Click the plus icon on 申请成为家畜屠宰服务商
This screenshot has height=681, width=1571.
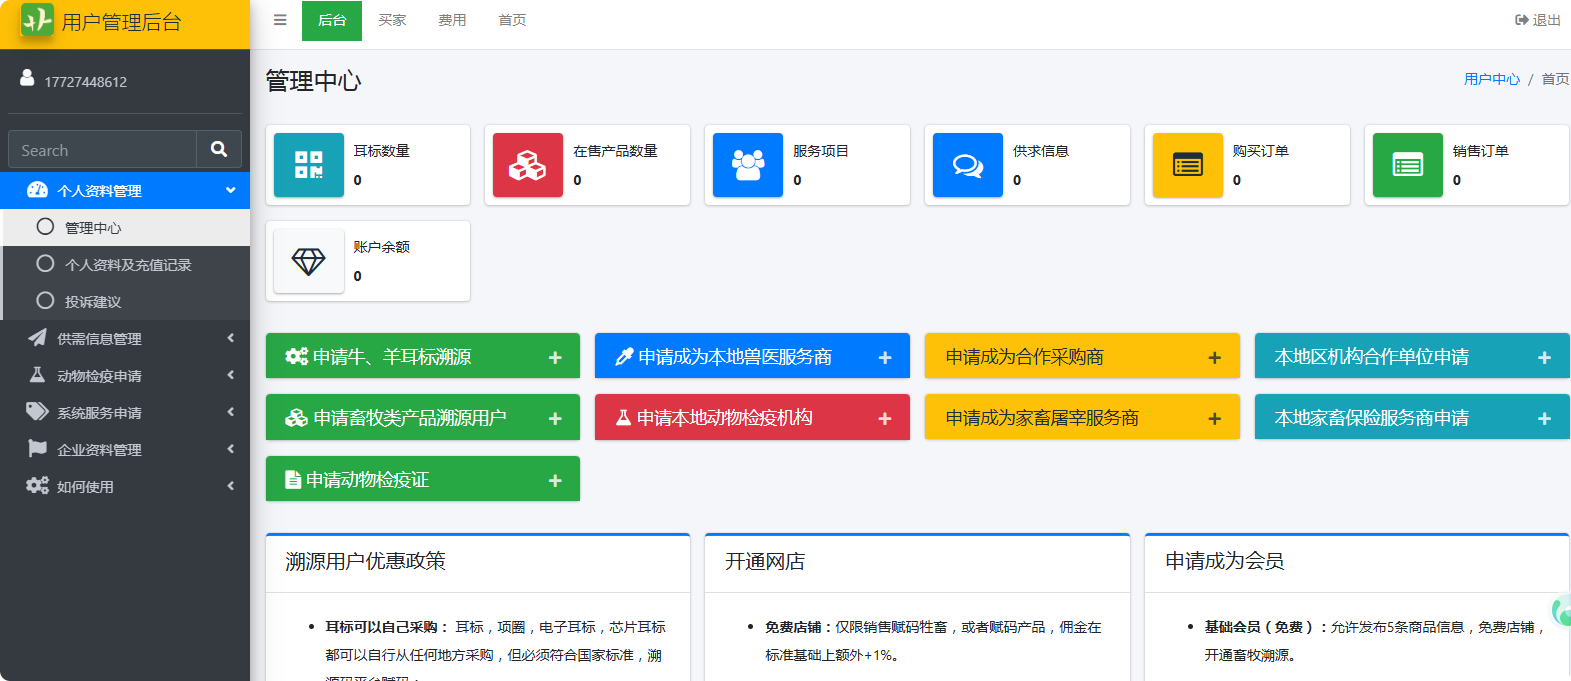click(1215, 419)
